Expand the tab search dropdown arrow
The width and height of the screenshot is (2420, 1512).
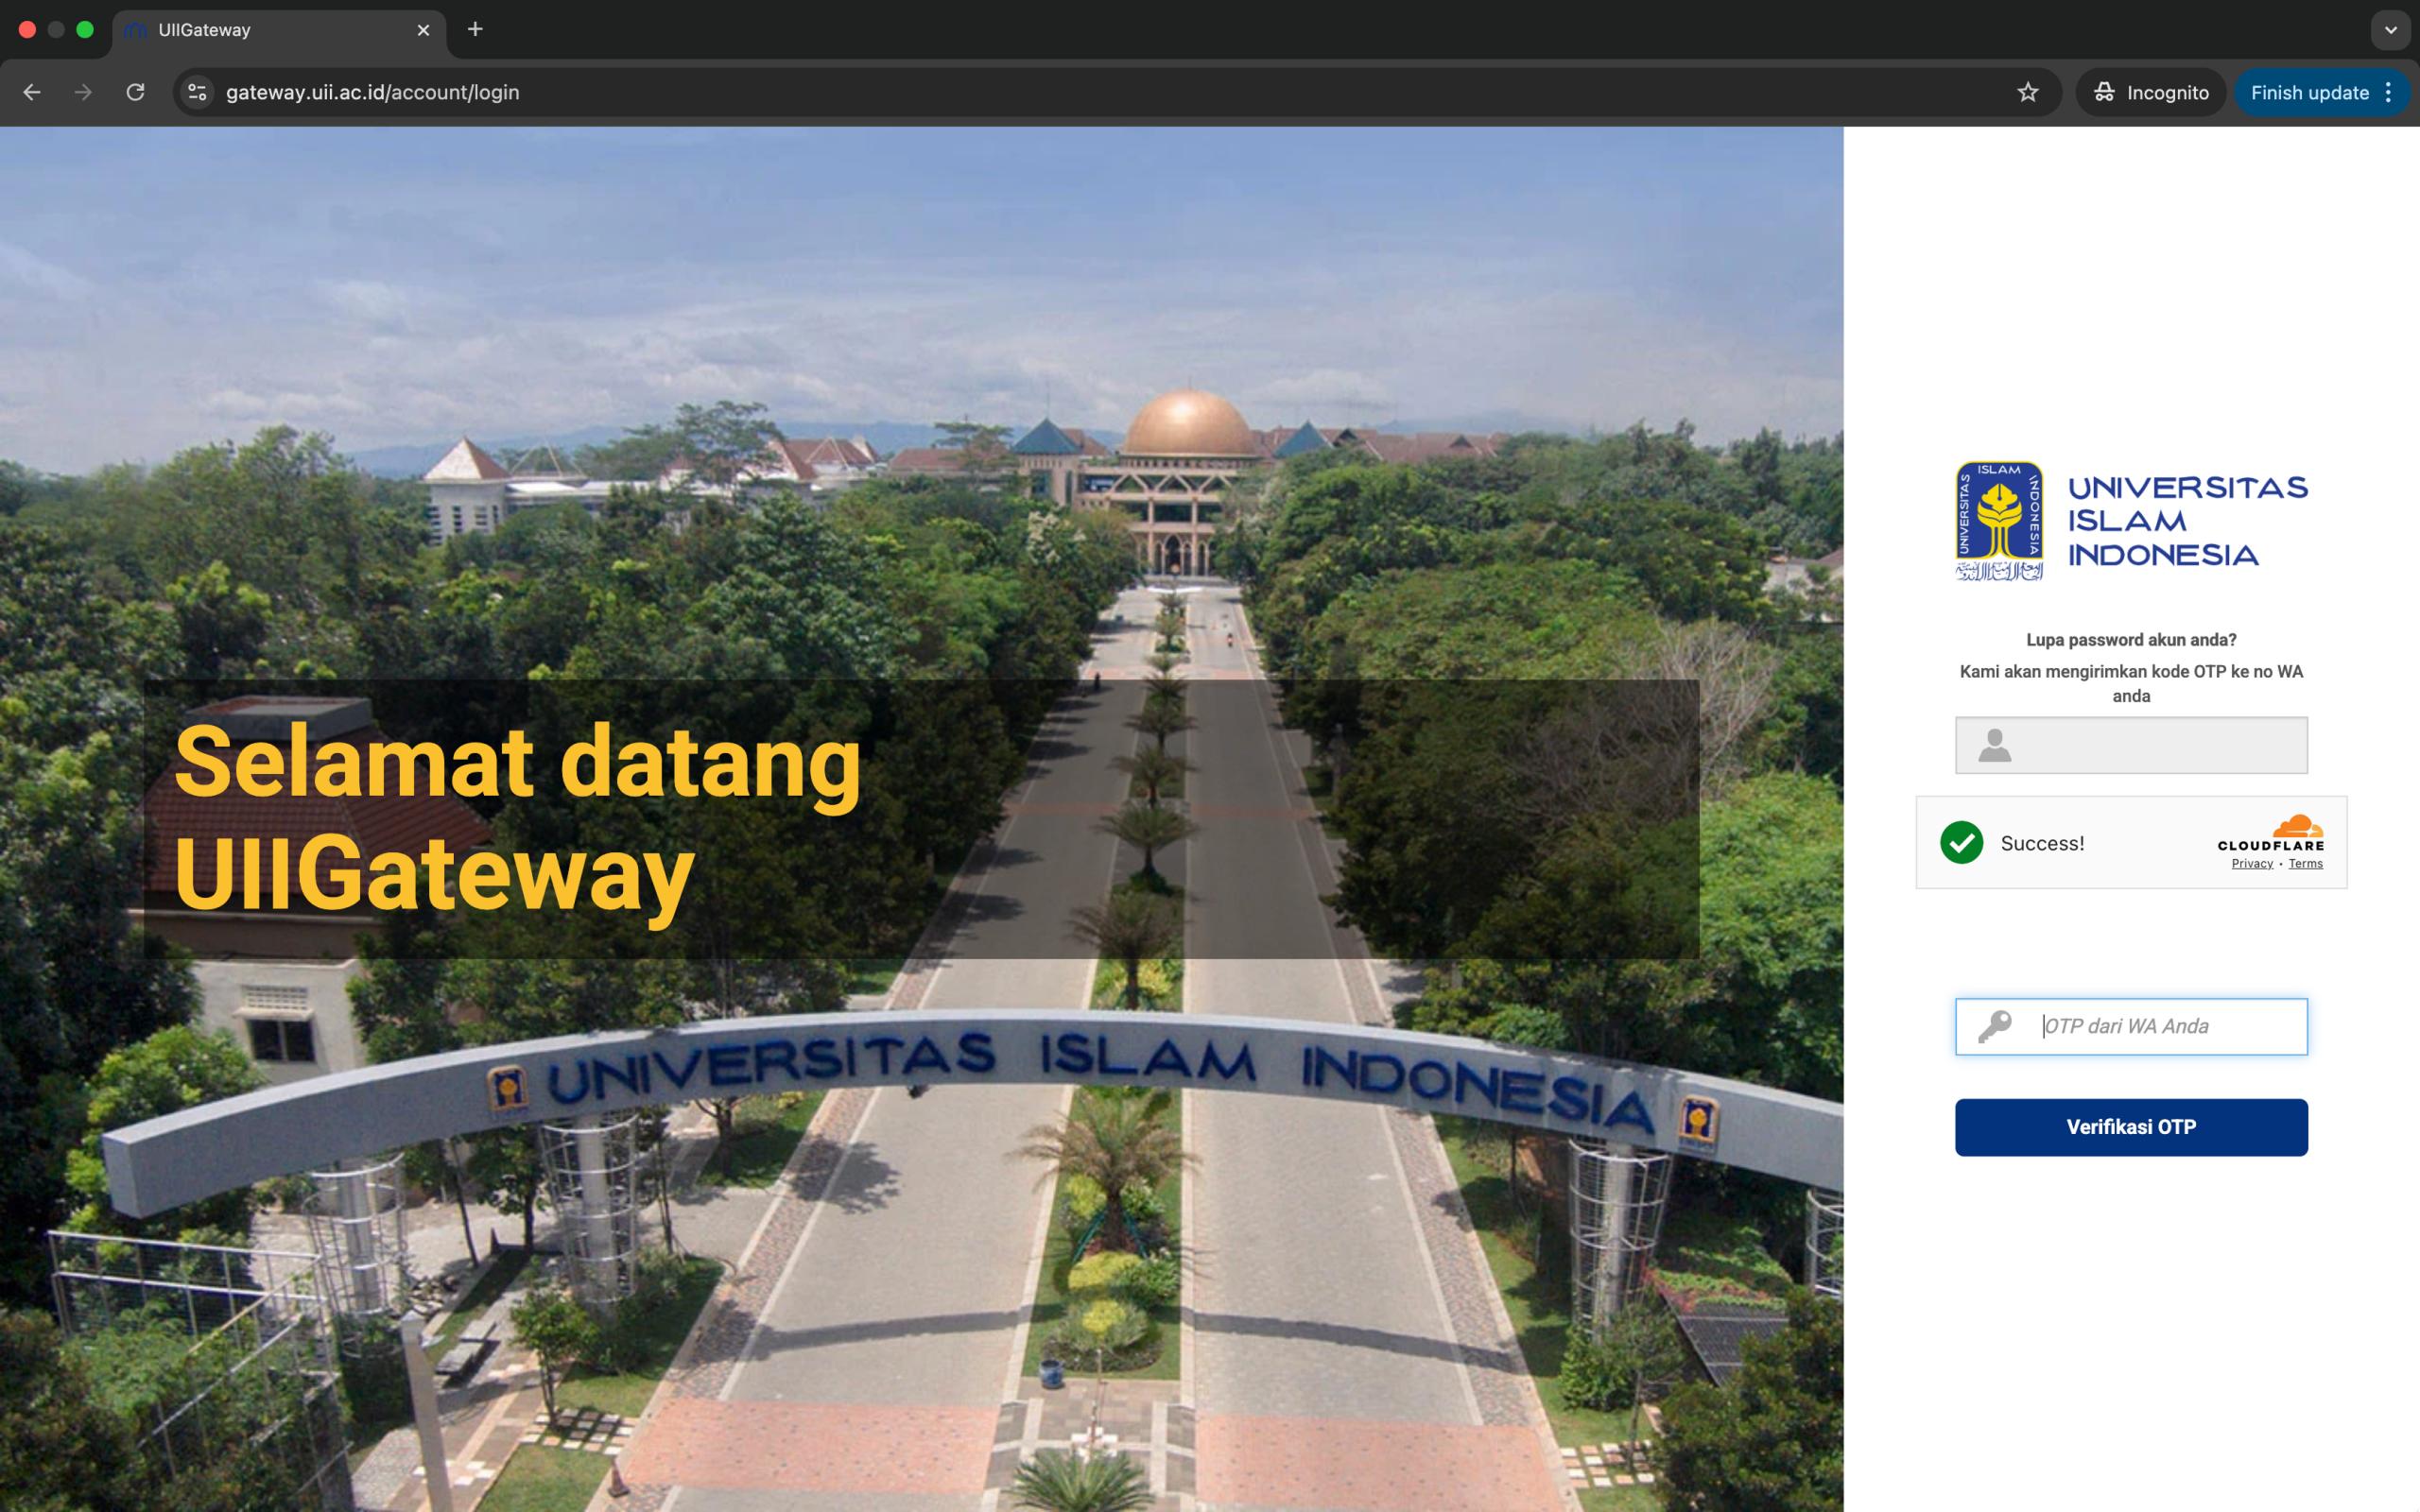2390,30
